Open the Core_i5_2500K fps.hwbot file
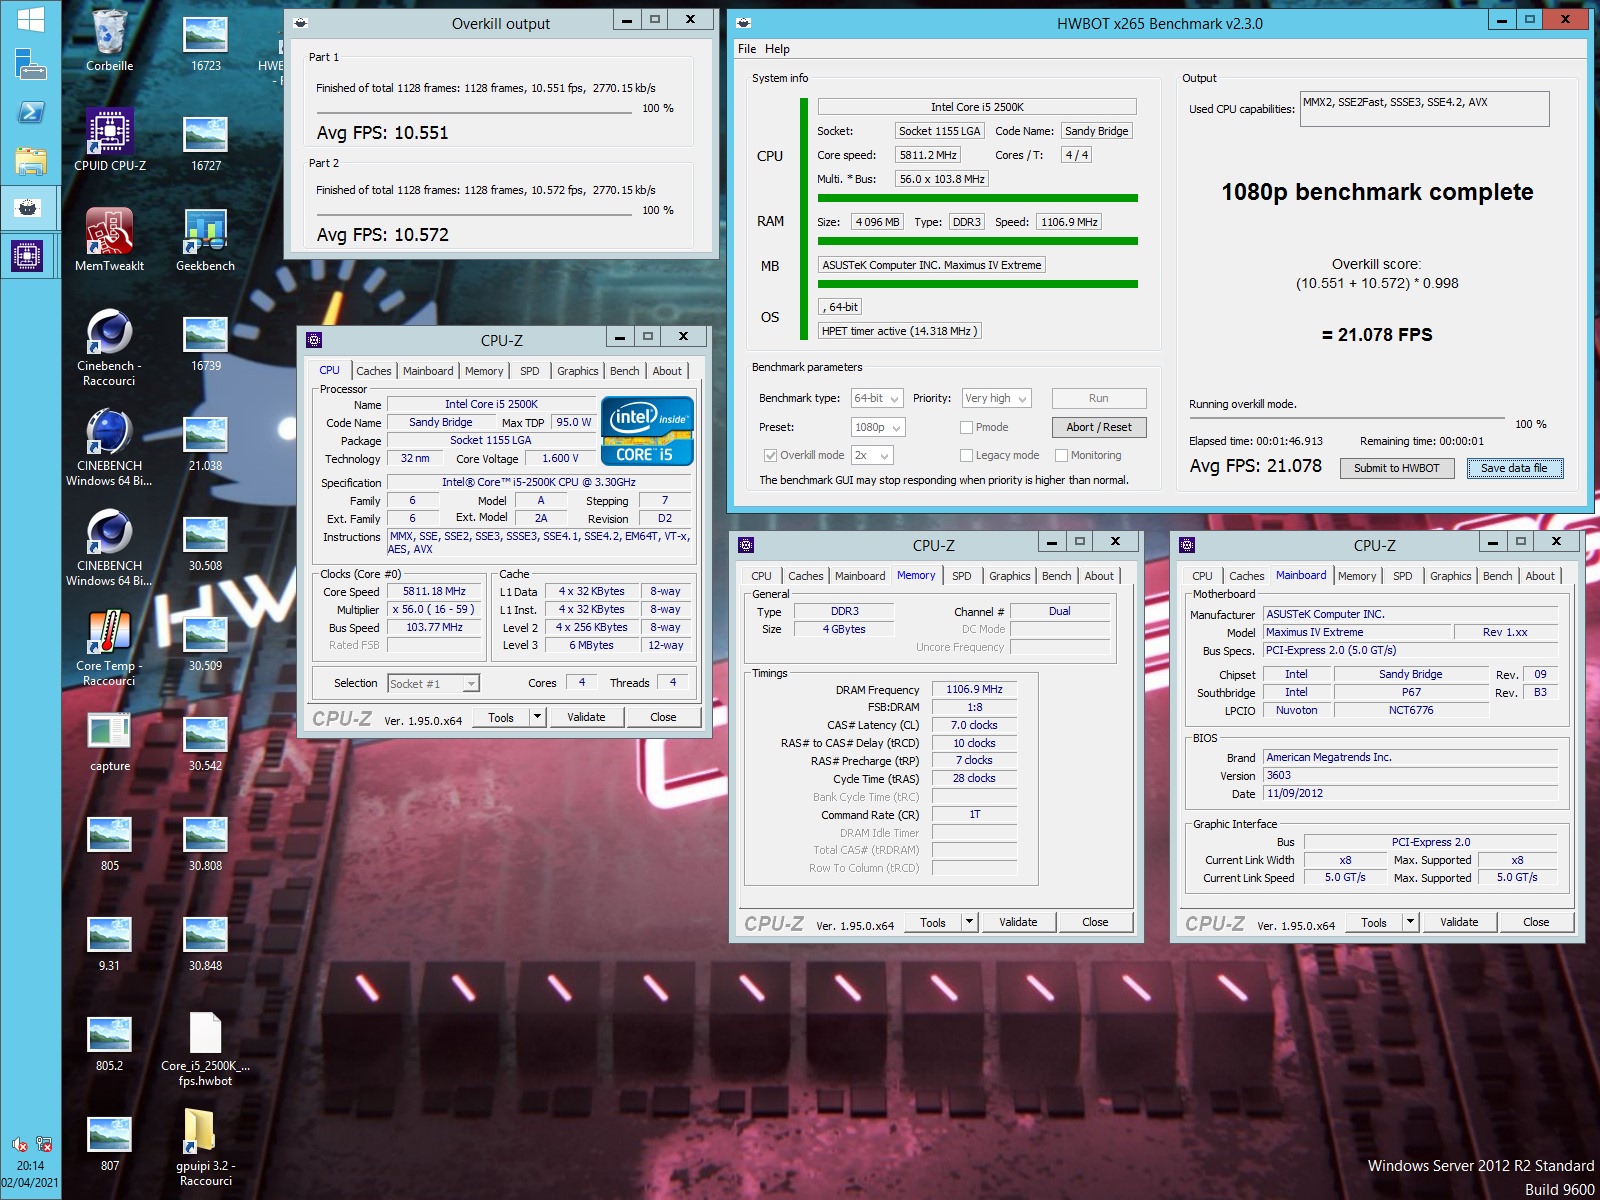The image size is (1600, 1200). [205, 1047]
